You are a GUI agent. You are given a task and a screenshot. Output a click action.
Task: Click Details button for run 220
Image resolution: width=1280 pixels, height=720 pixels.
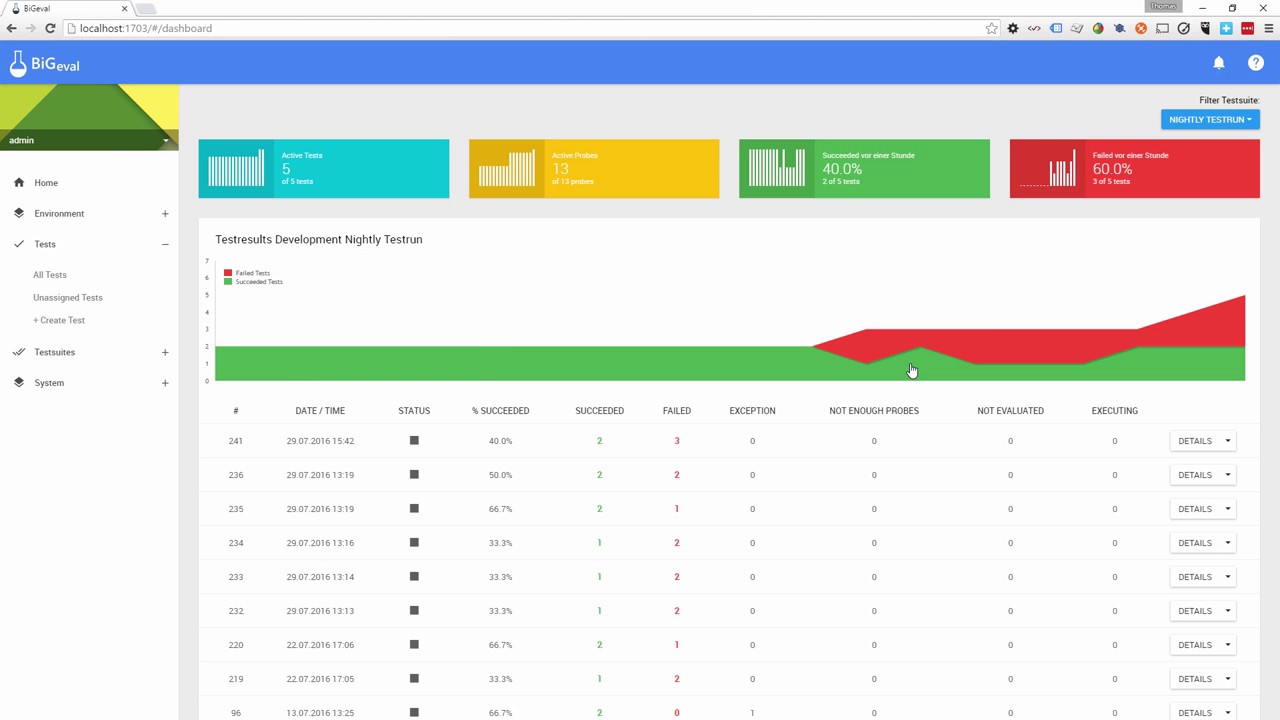coord(1195,645)
